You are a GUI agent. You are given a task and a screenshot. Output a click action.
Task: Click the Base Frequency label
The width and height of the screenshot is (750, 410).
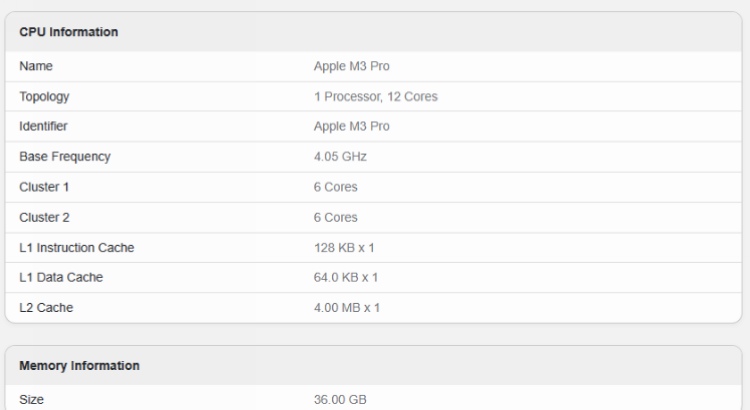pos(65,157)
